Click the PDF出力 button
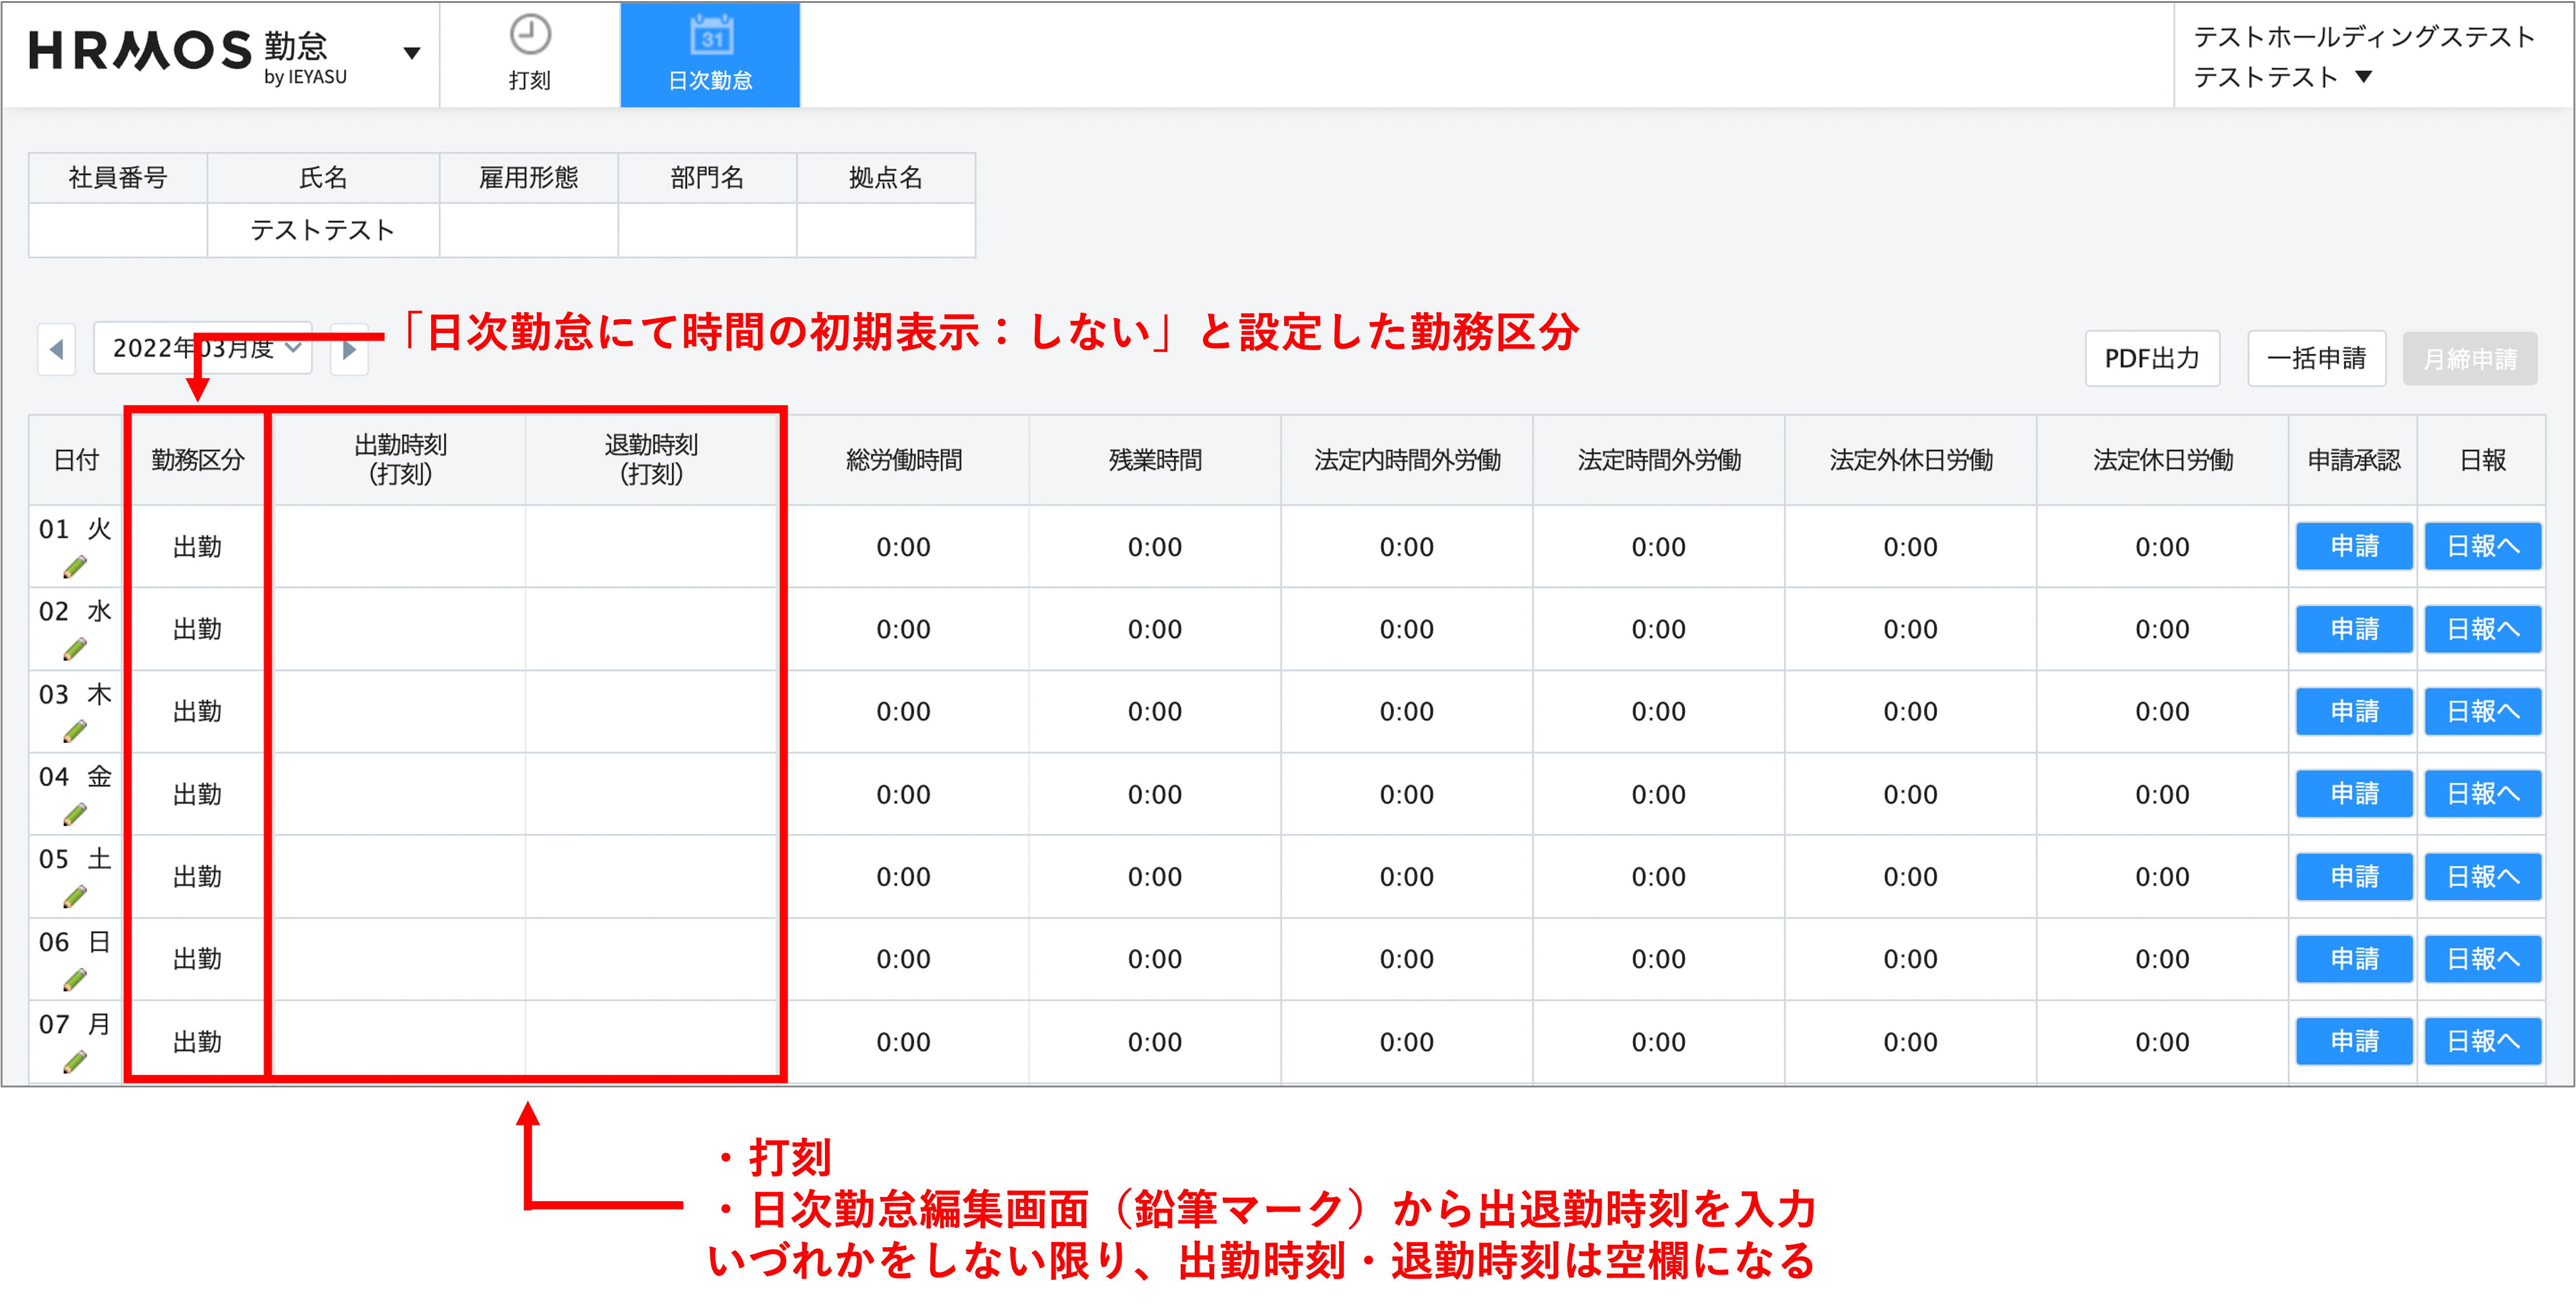This screenshot has width=2576, height=1315. point(2152,358)
